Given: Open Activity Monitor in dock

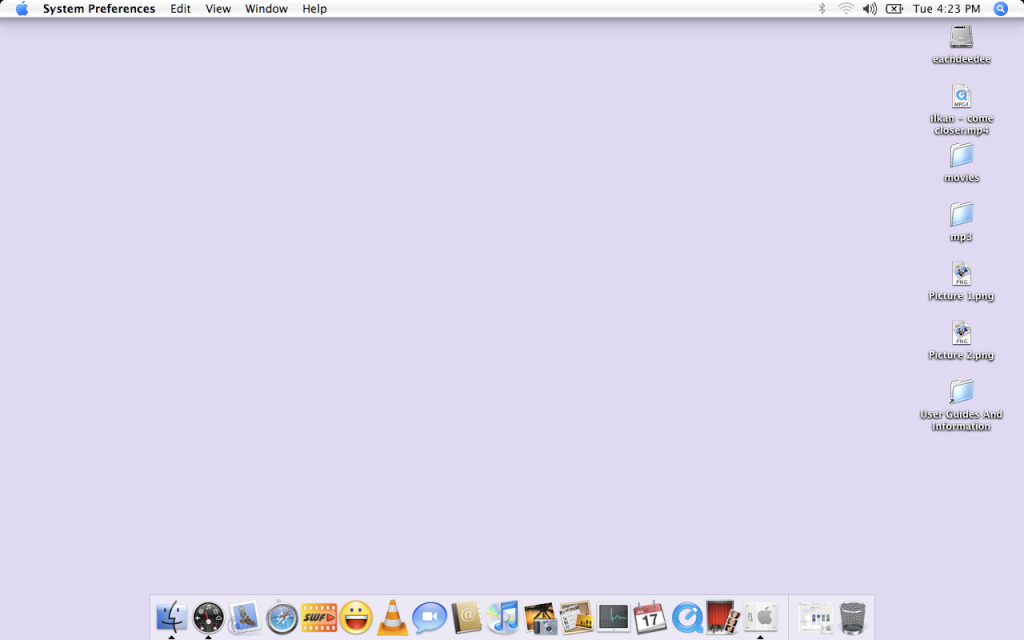Looking at the screenshot, I should 613,617.
